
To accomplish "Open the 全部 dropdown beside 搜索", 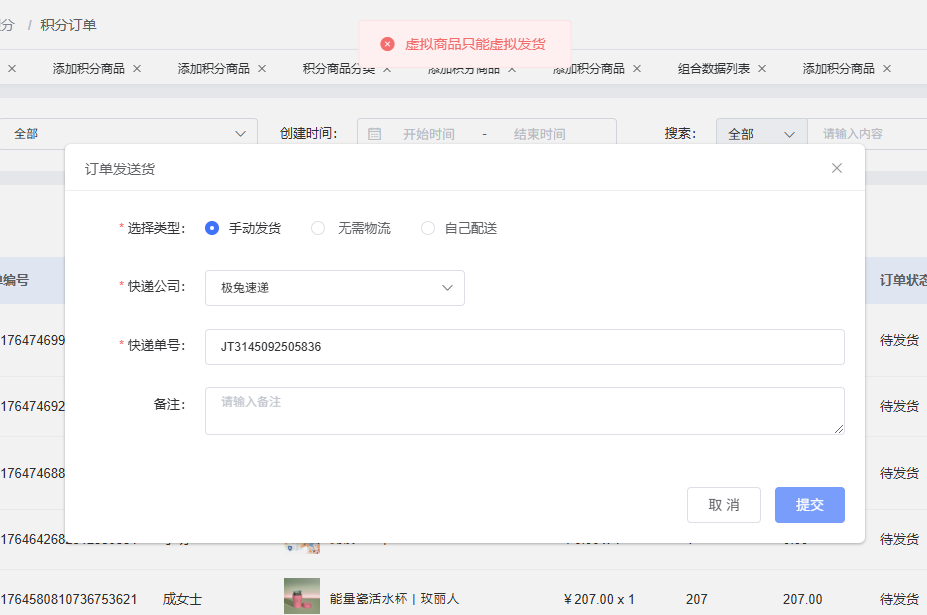I will (761, 134).
